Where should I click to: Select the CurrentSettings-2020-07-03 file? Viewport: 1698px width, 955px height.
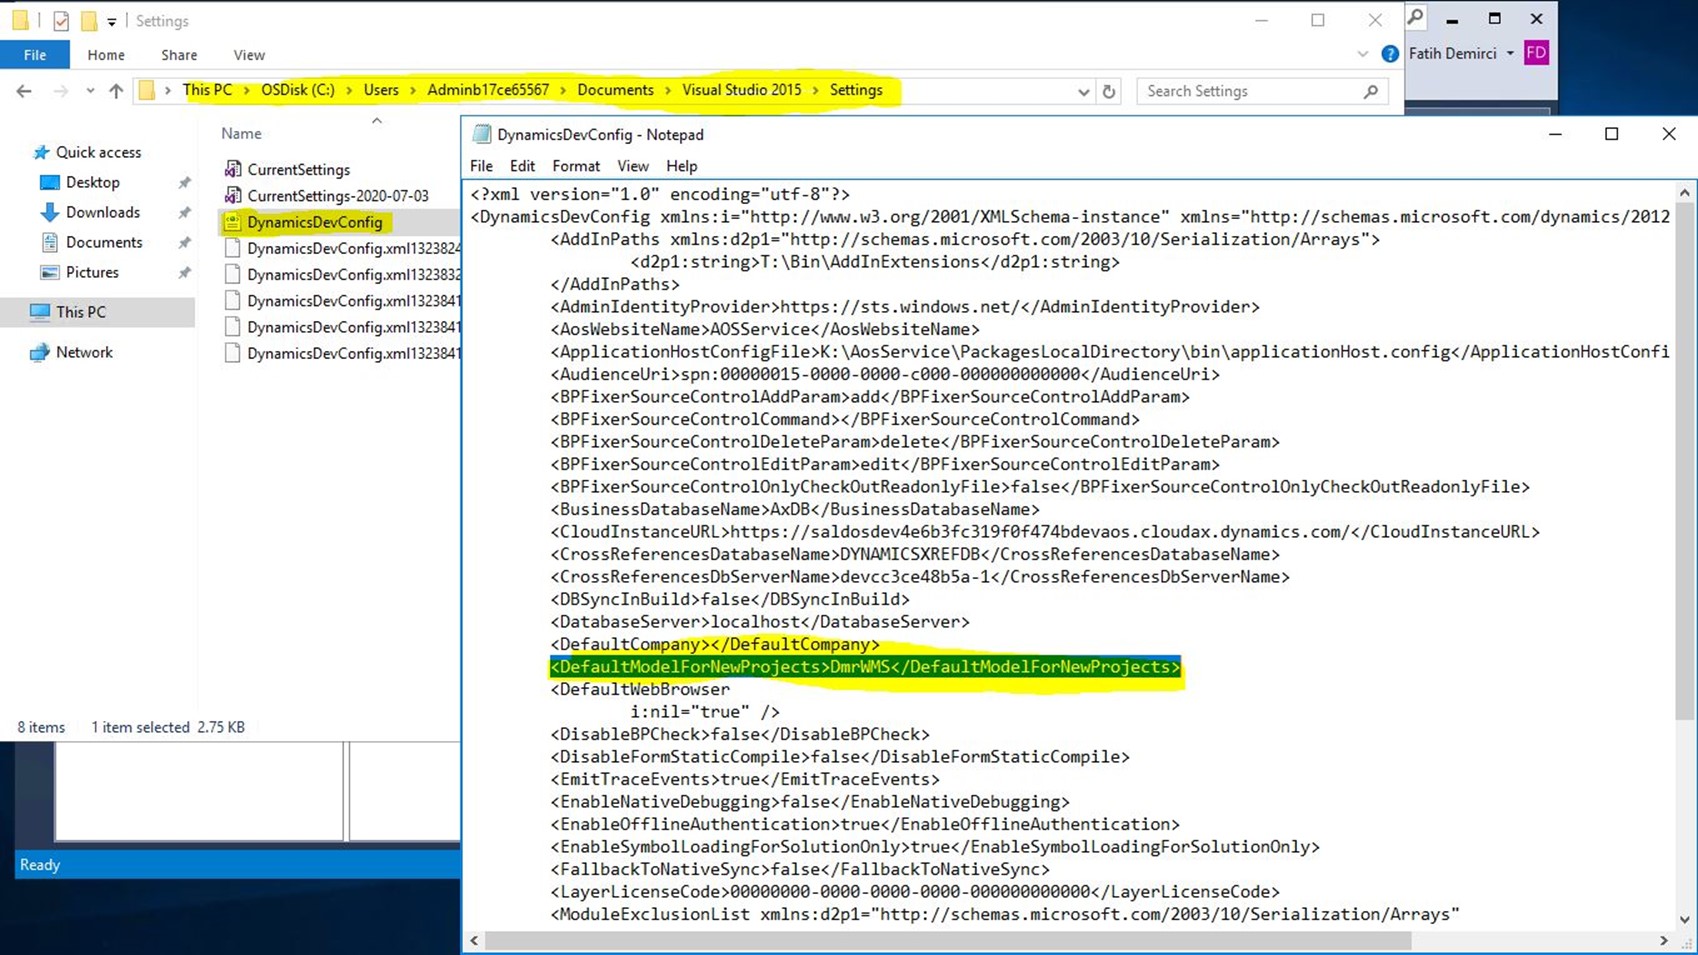(x=337, y=195)
